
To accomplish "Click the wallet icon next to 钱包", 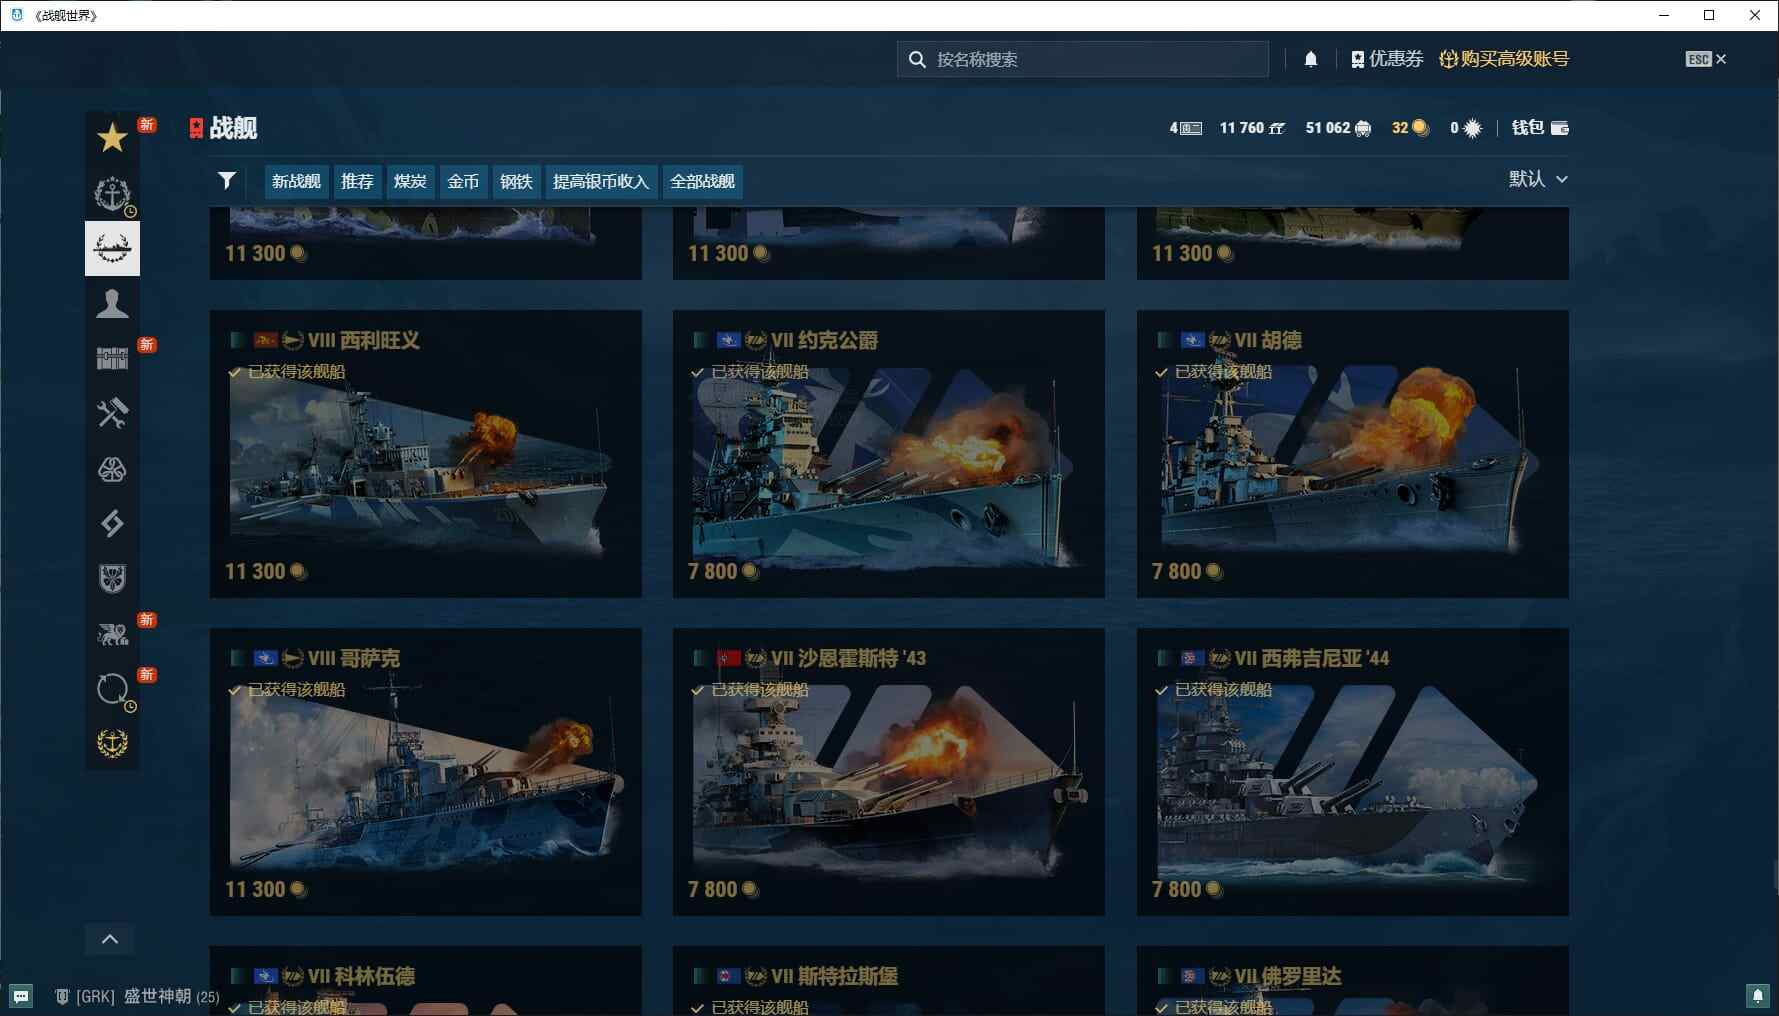I will (1559, 128).
